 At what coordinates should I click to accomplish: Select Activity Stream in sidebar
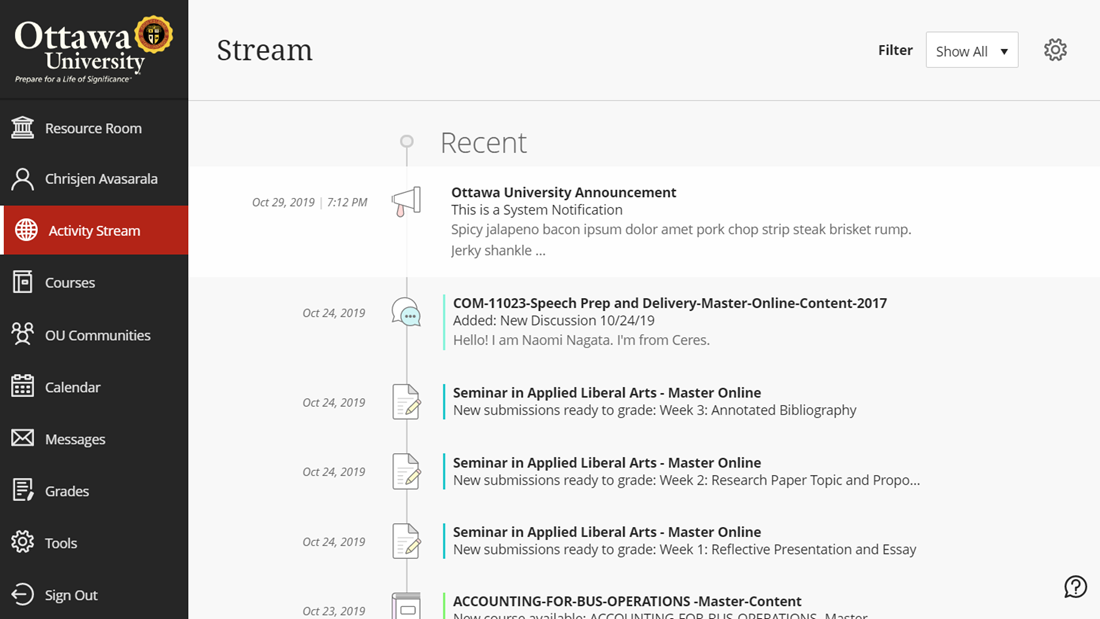point(94,230)
